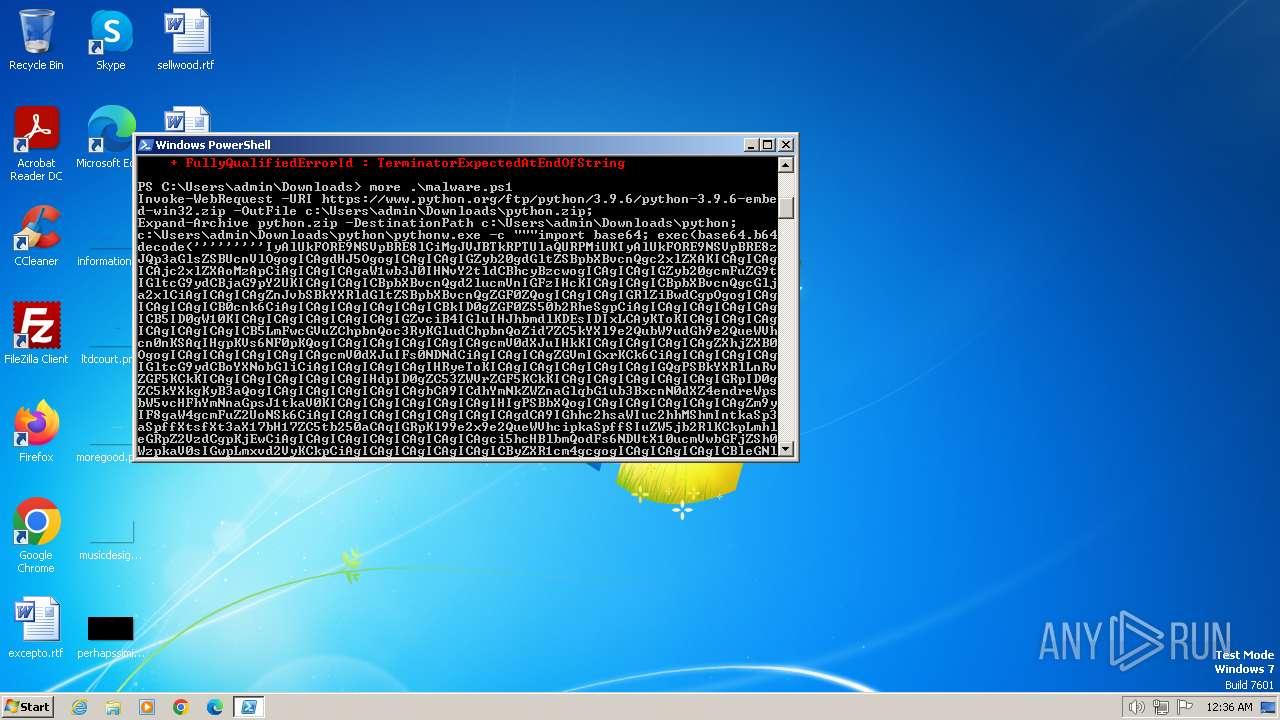Click the PowerShell vertical scrollbar thumb

point(786,207)
